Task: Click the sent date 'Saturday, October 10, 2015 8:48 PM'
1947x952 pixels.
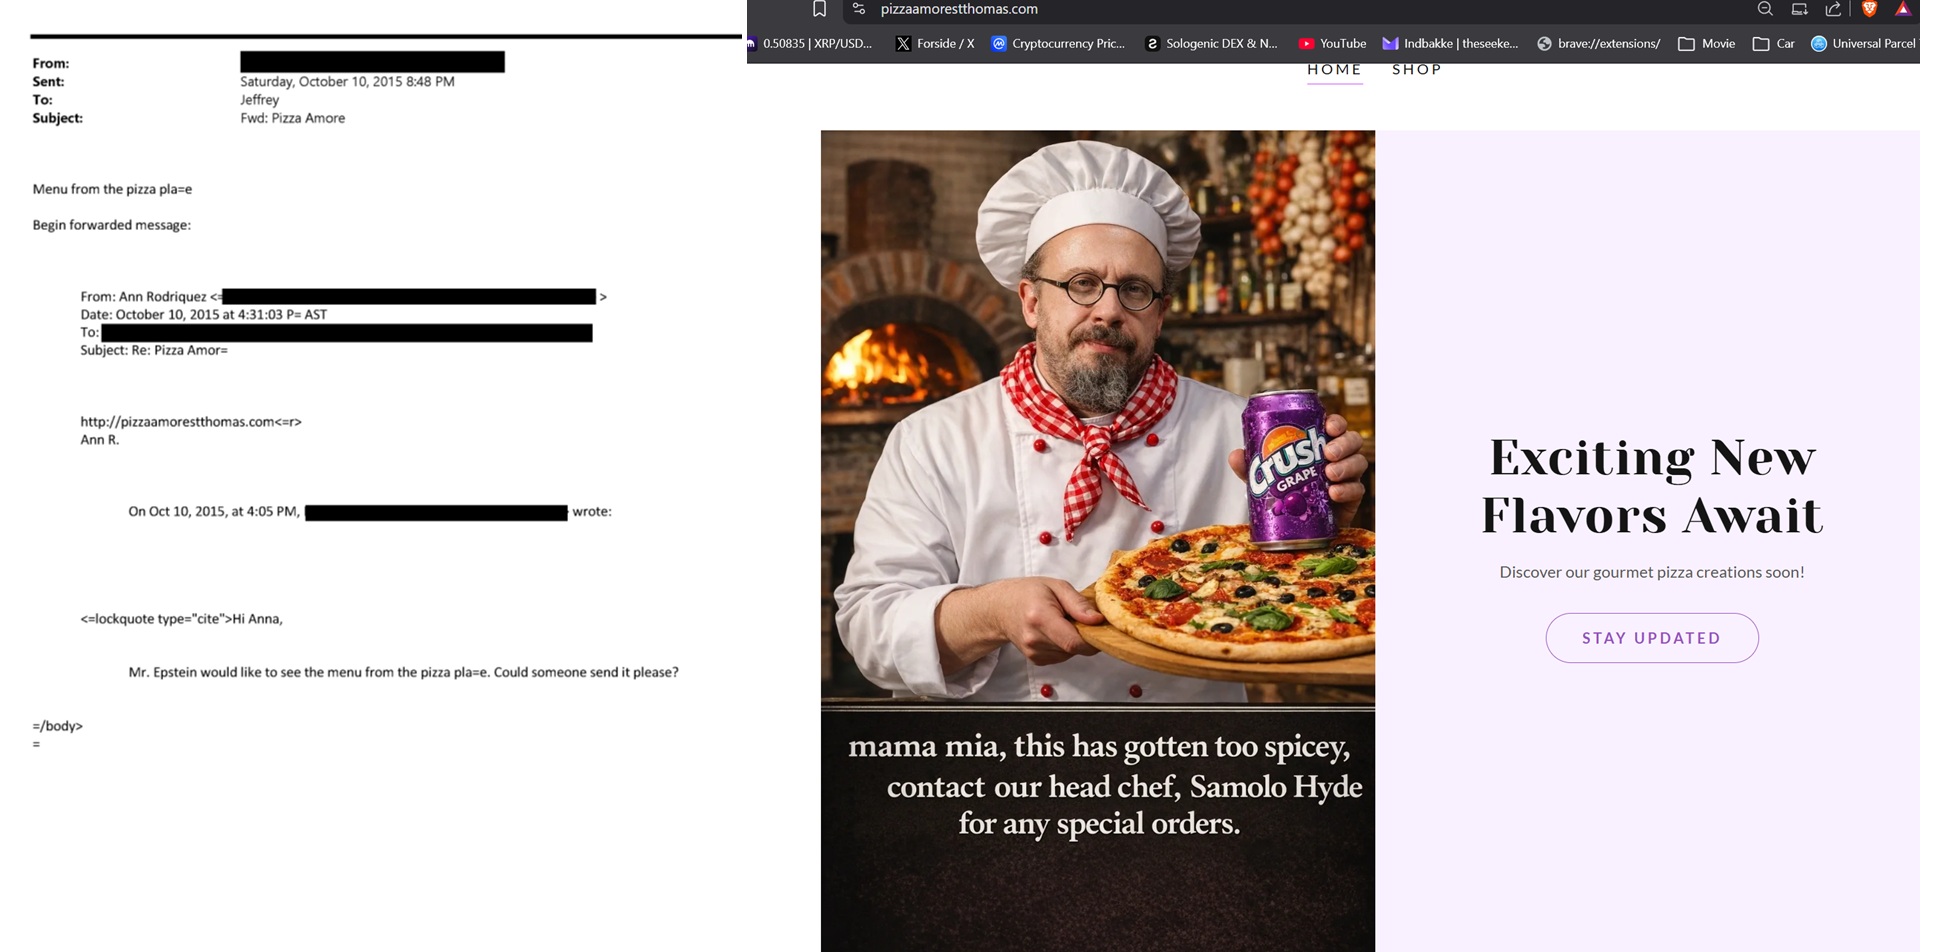Action: 347,82
